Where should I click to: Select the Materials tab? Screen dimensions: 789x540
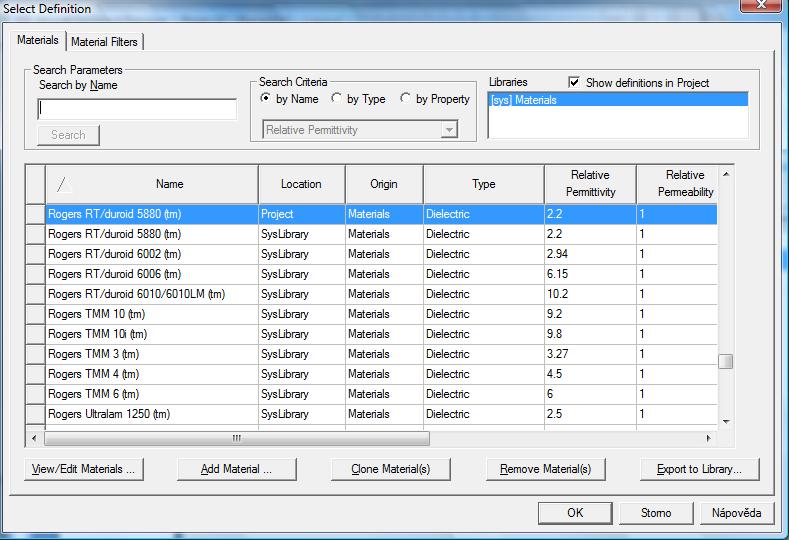tap(38, 40)
